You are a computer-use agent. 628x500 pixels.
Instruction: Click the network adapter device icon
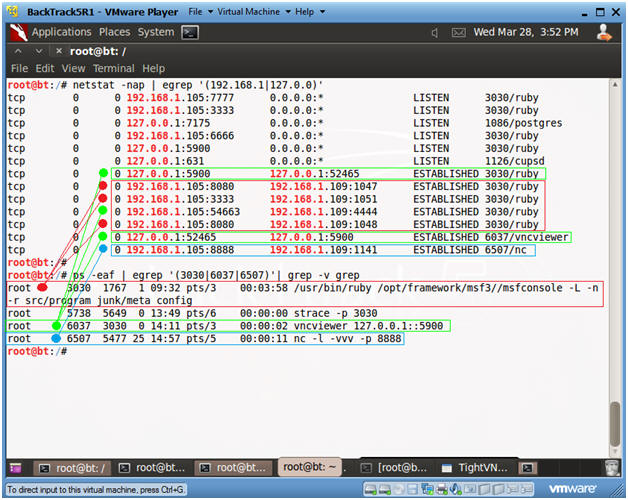427,489
